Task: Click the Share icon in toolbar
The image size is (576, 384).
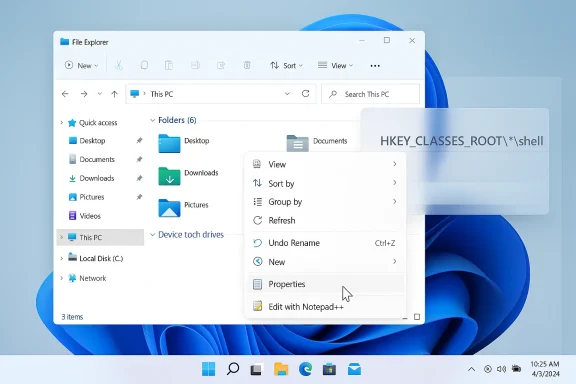Action: pyautogui.click(x=221, y=65)
